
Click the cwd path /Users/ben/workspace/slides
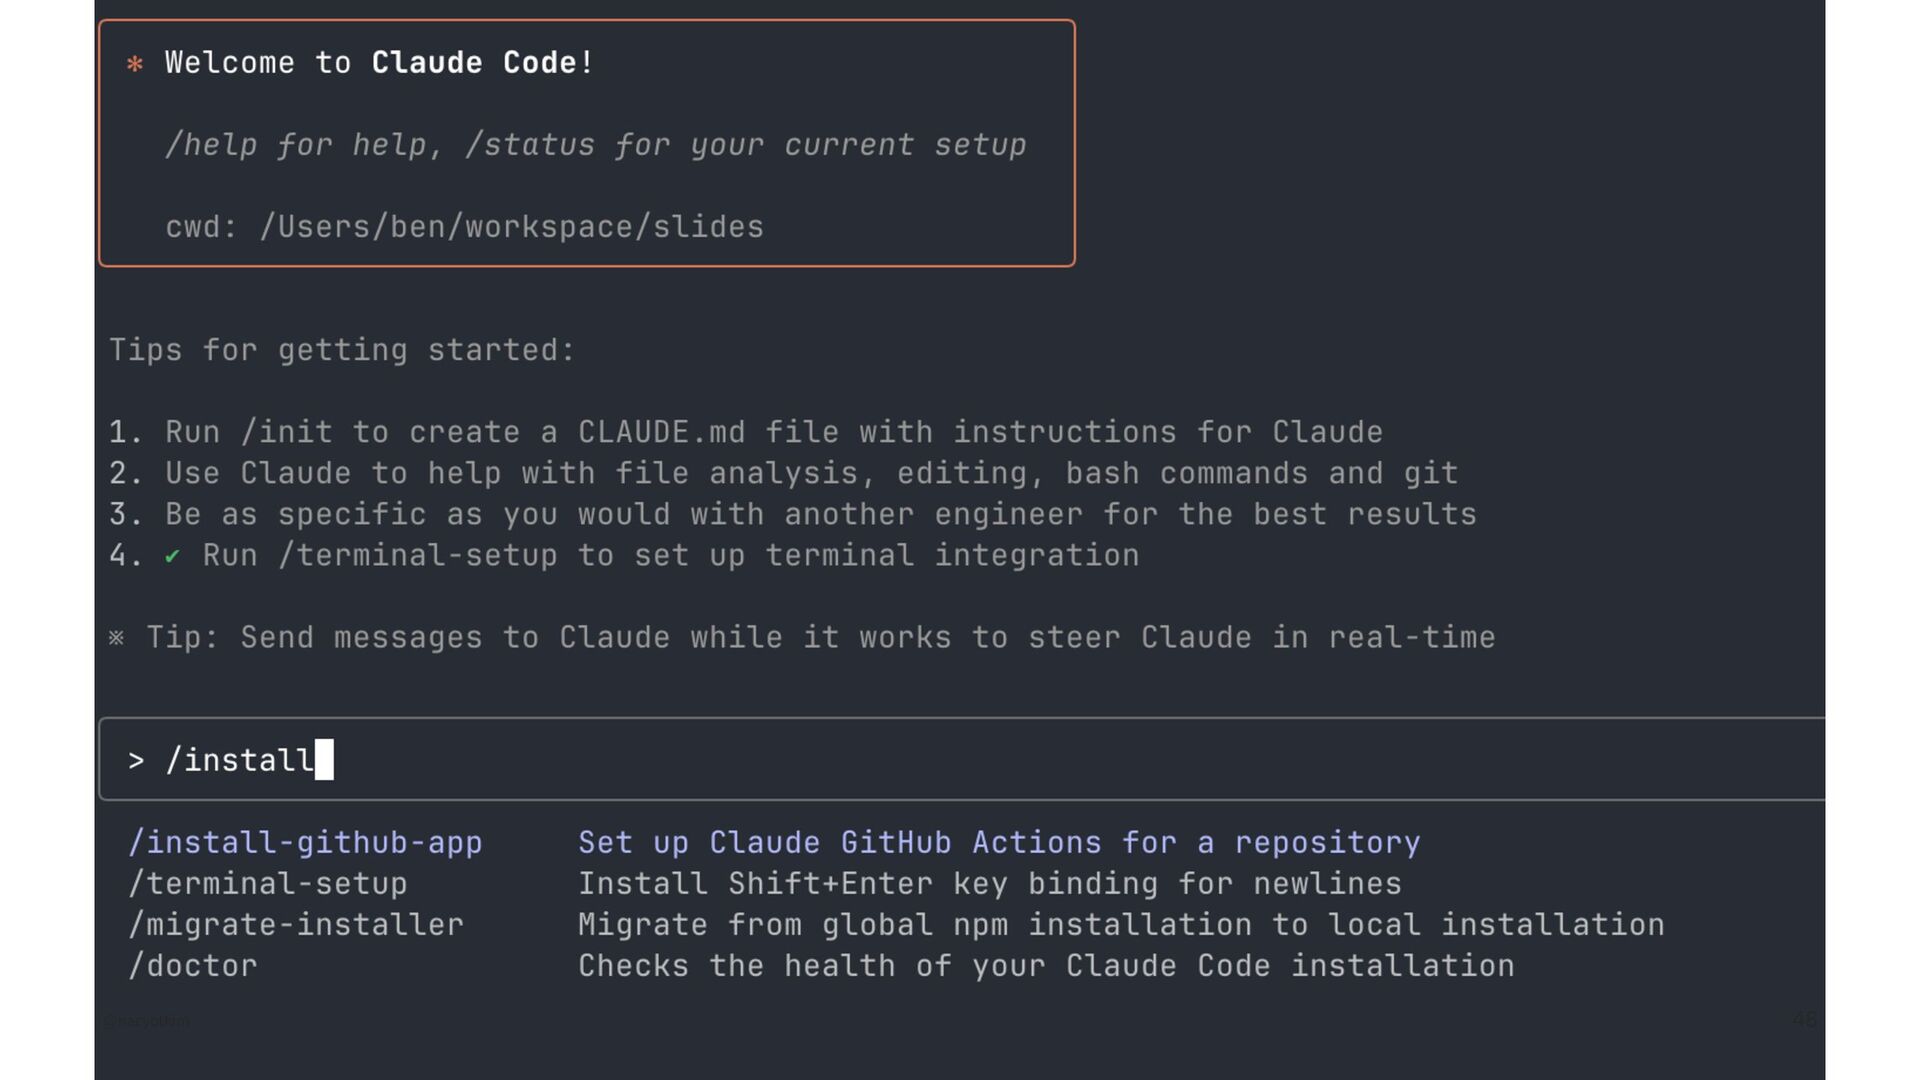511,227
